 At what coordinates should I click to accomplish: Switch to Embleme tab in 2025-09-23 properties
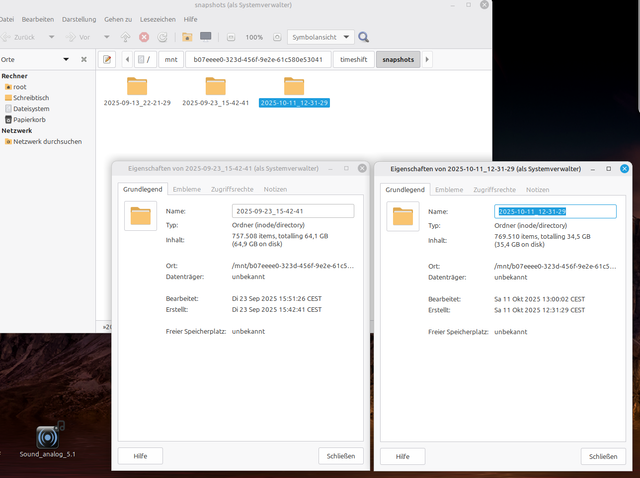[187, 189]
